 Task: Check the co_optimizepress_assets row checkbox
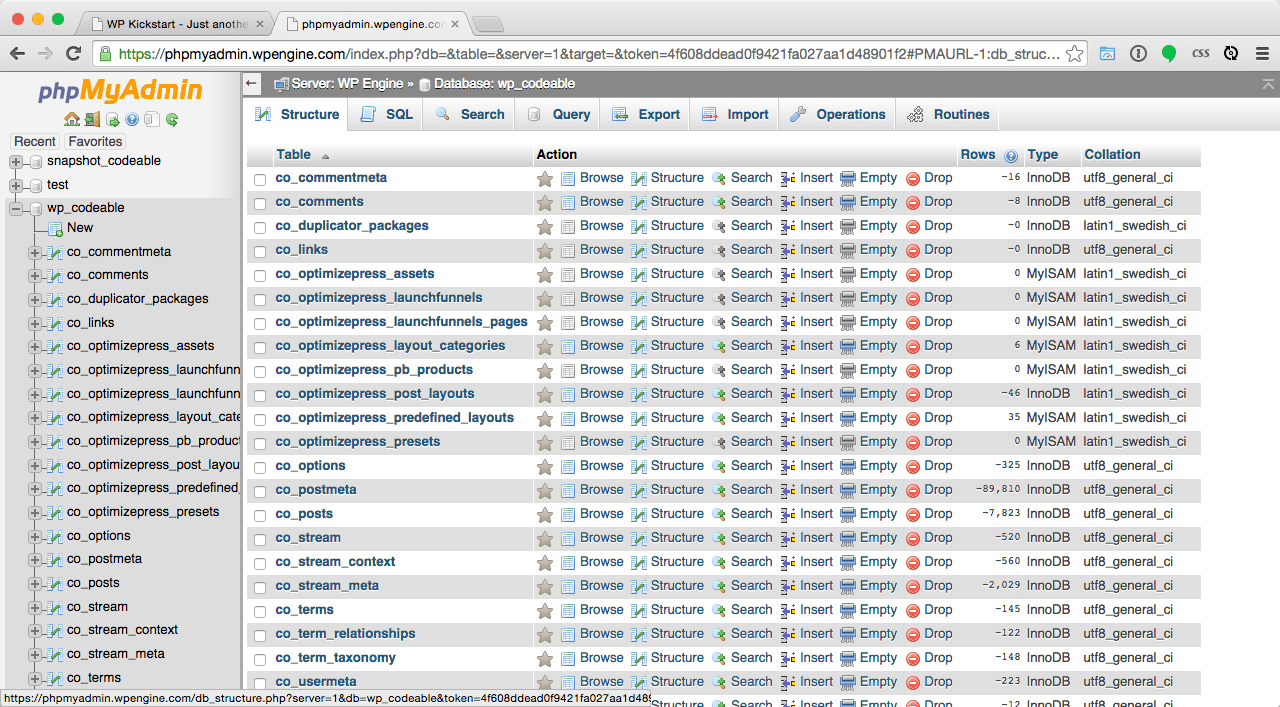click(260, 276)
